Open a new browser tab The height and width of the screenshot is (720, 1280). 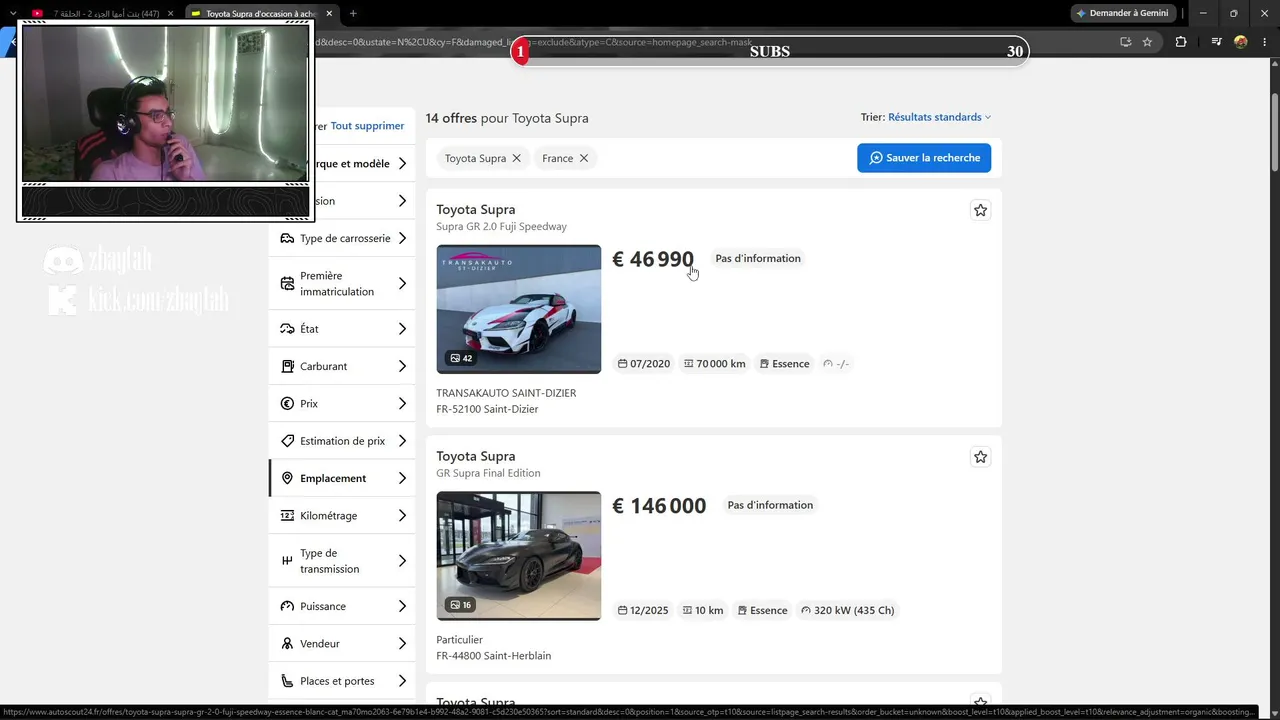pyautogui.click(x=353, y=13)
